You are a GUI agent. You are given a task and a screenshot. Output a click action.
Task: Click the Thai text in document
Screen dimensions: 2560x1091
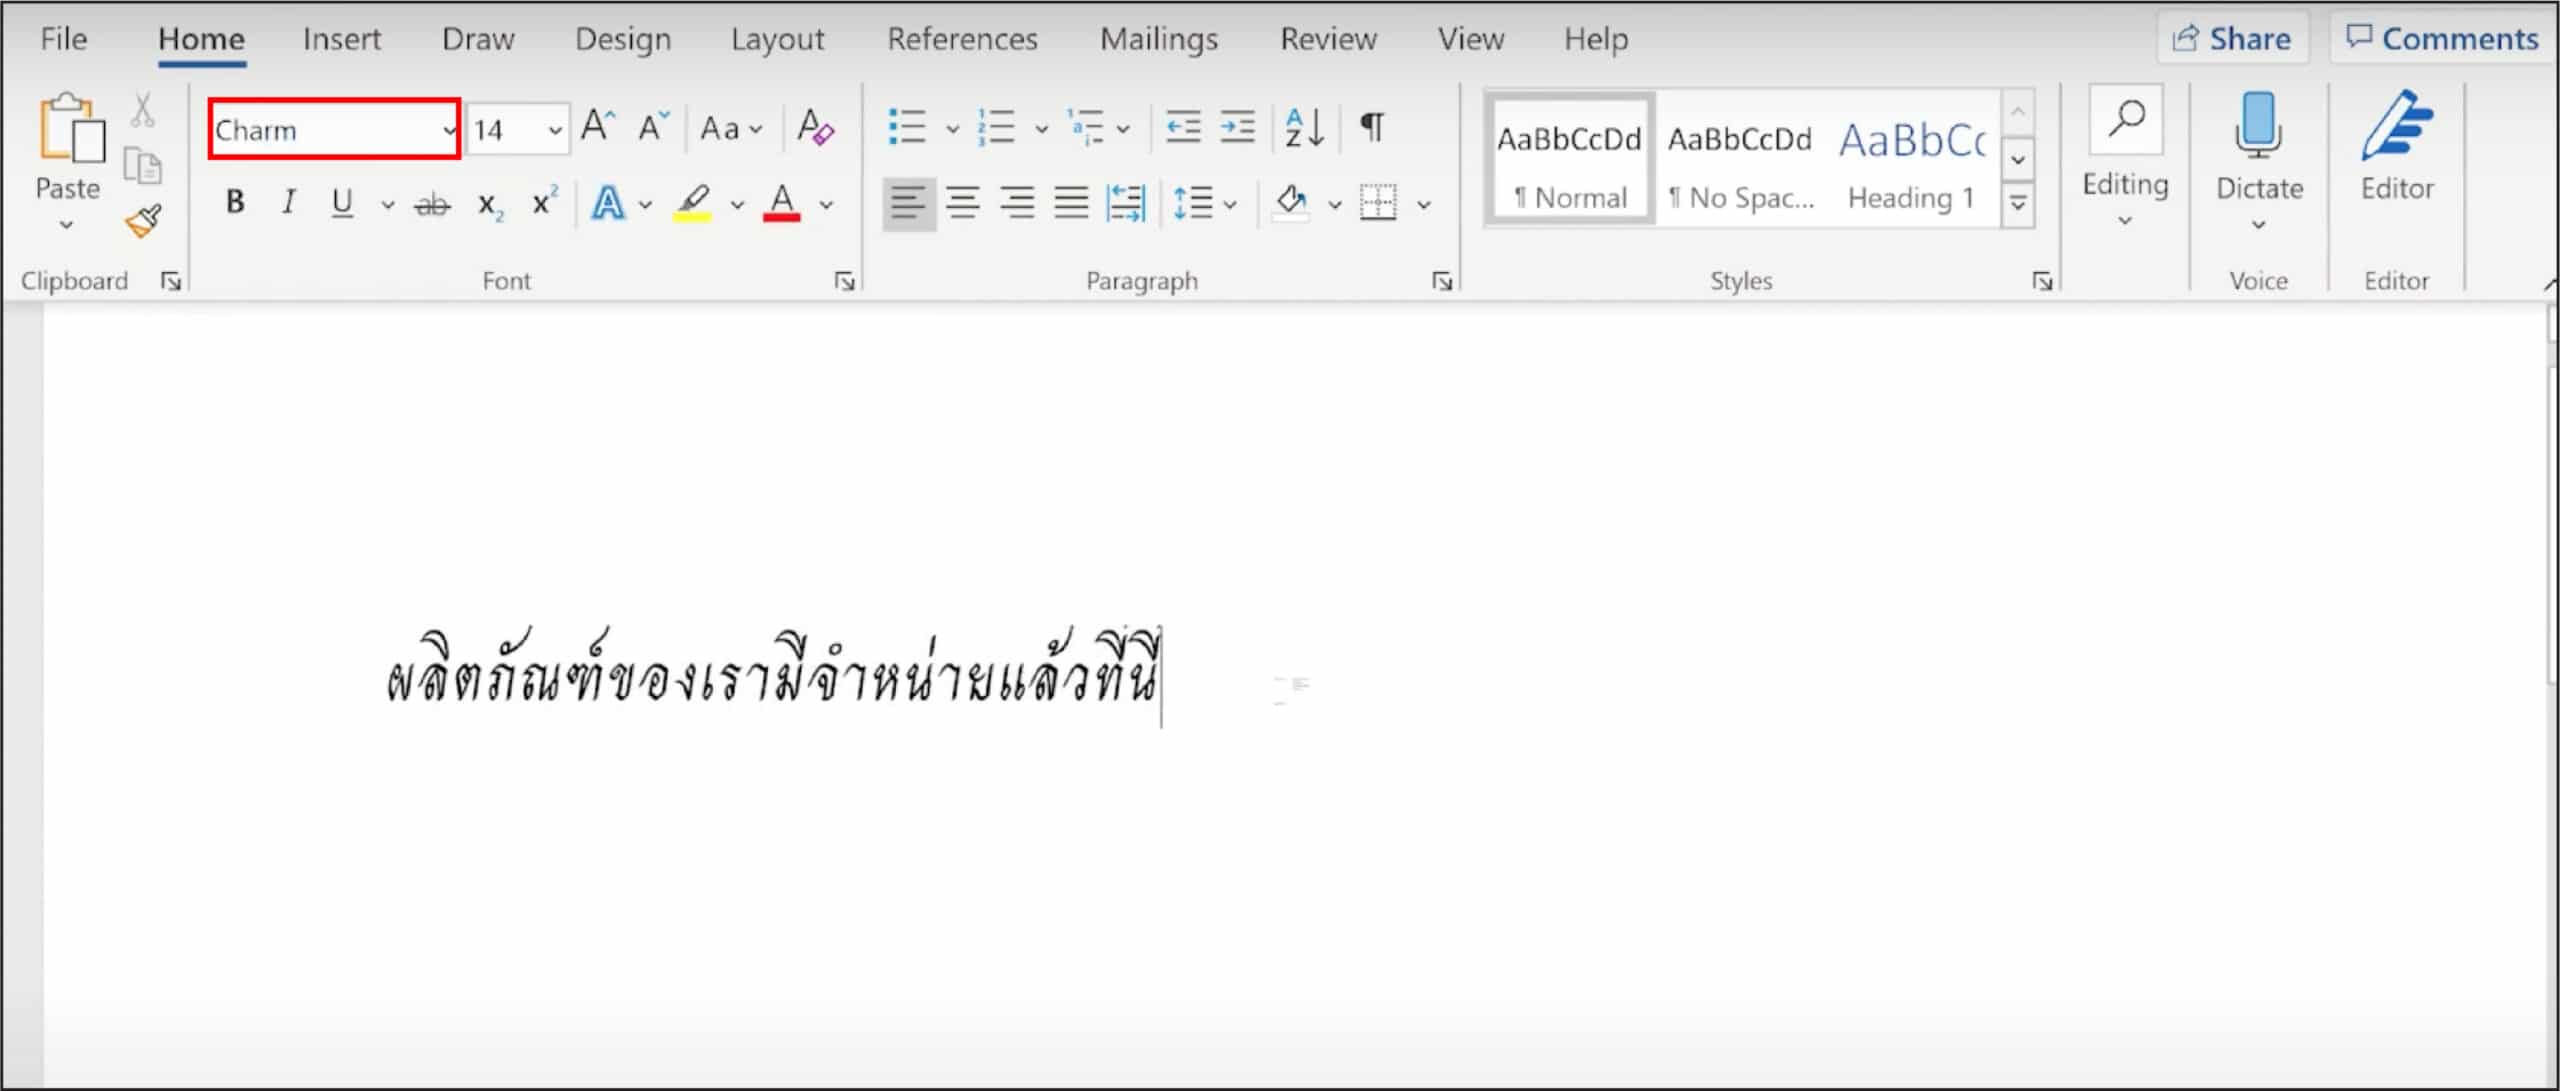point(772,668)
